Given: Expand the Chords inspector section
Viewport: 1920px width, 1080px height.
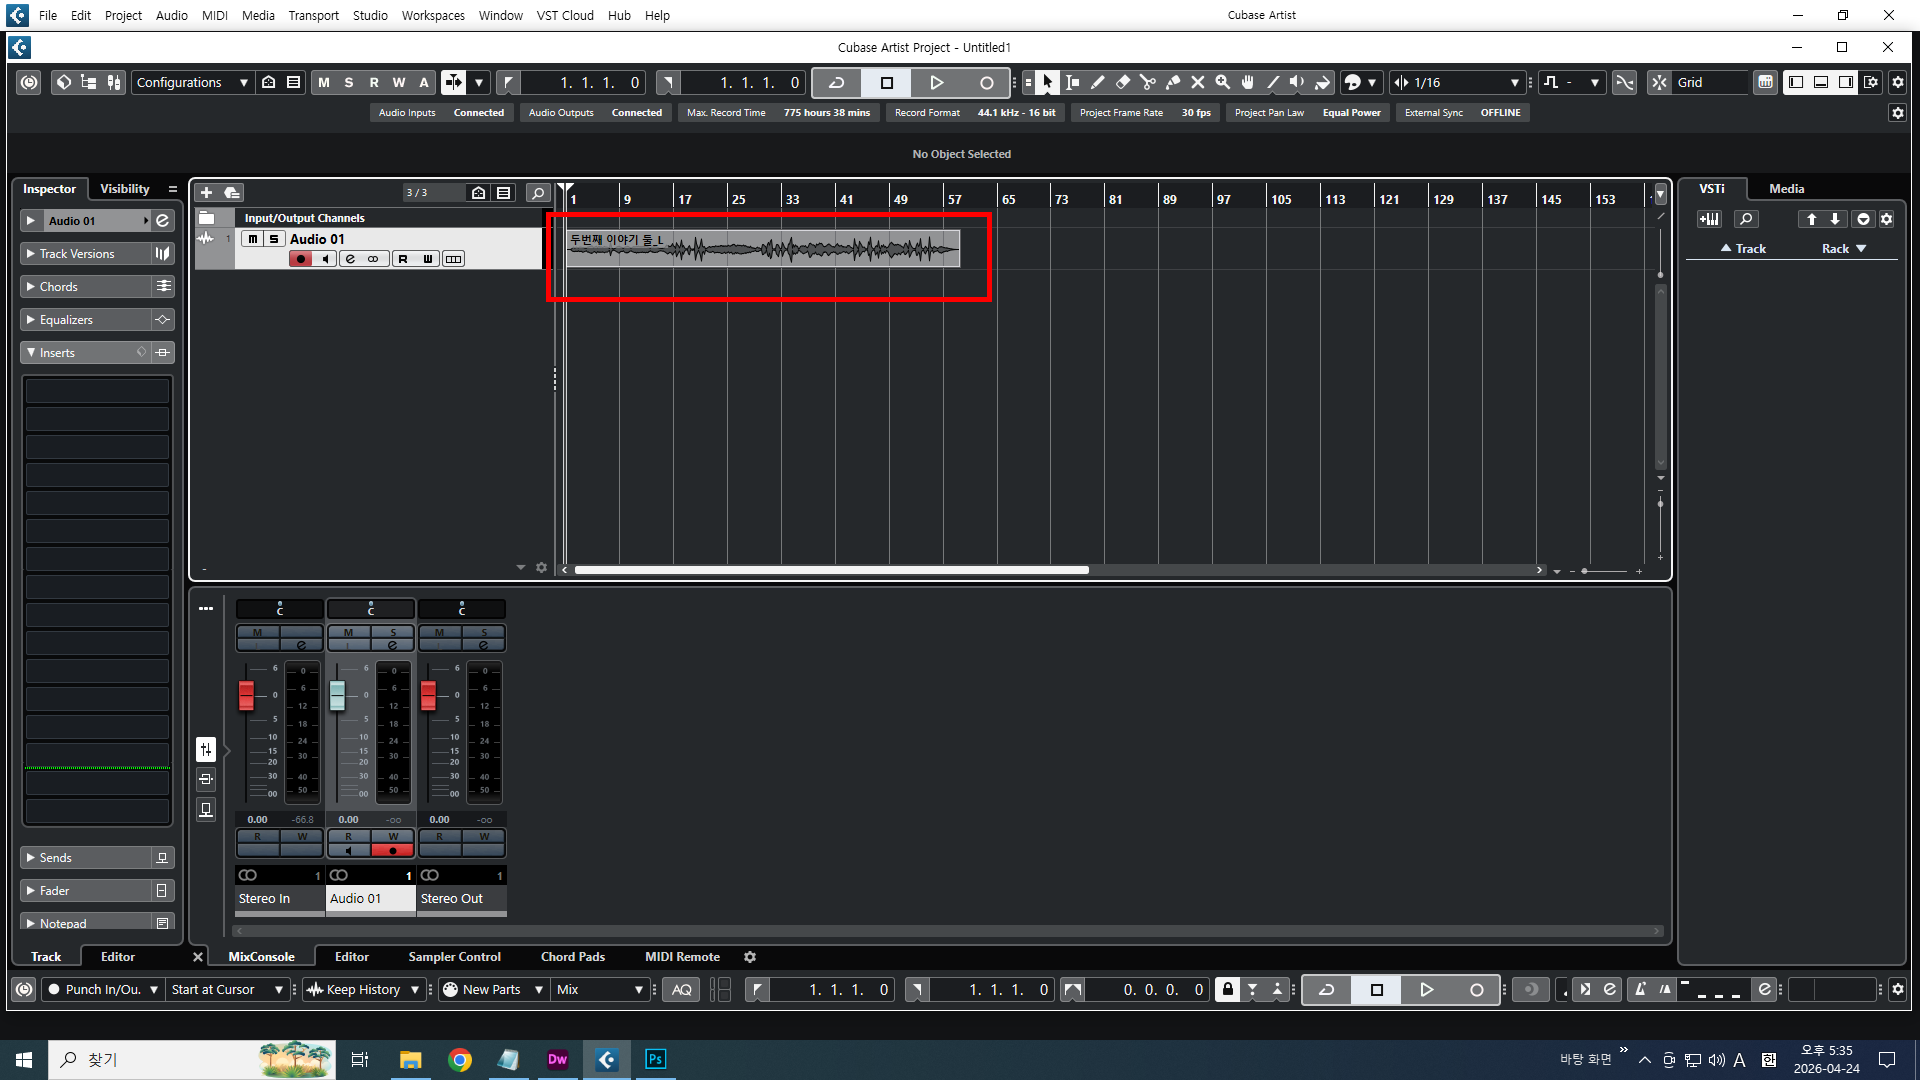Looking at the screenshot, I should coord(86,287).
